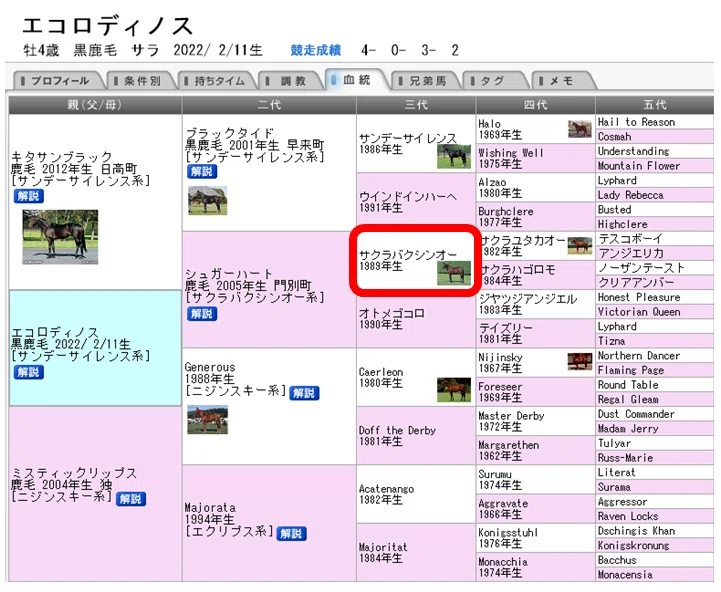Image resolution: width=721 pixels, height=592 pixels.
Task: Open the 兄弟馬 tab
Action: (x=426, y=81)
